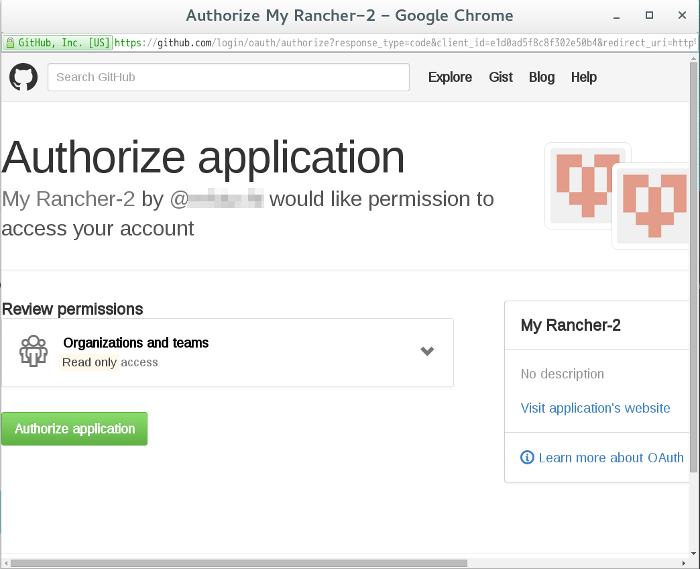Image resolution: width=700 pixels, height=569 pixels.
Task: Click the 'Review permissions' heading
Action: click(x=72, y=309)
